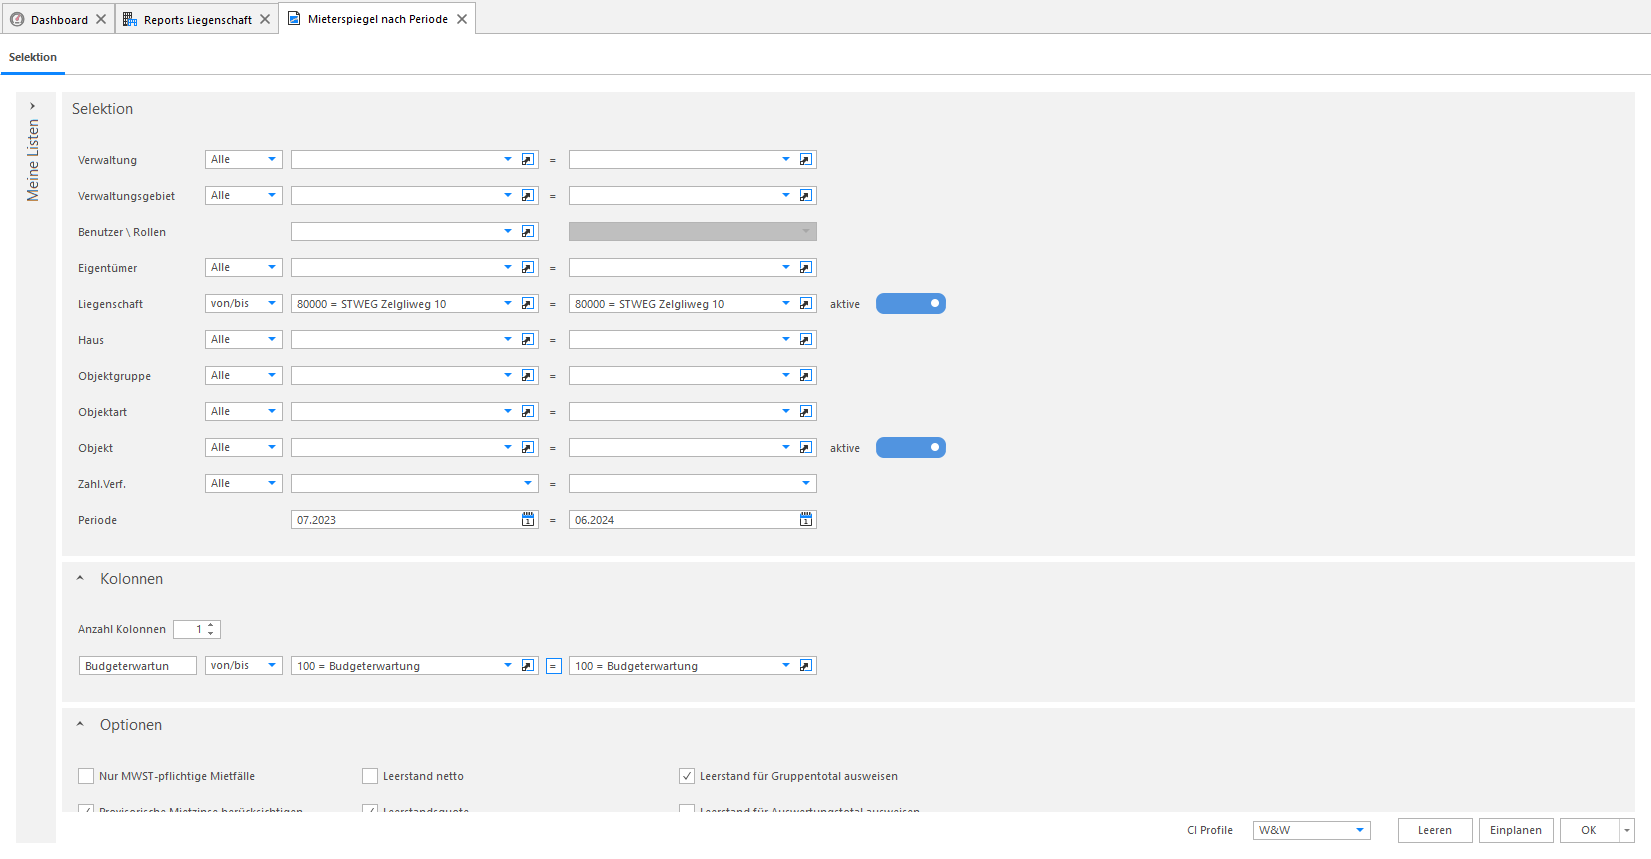Increase Anzahl Kolonnen with stepper up arrow
1651x859 pixels.
pyautogui.click(x=210, y=626)
